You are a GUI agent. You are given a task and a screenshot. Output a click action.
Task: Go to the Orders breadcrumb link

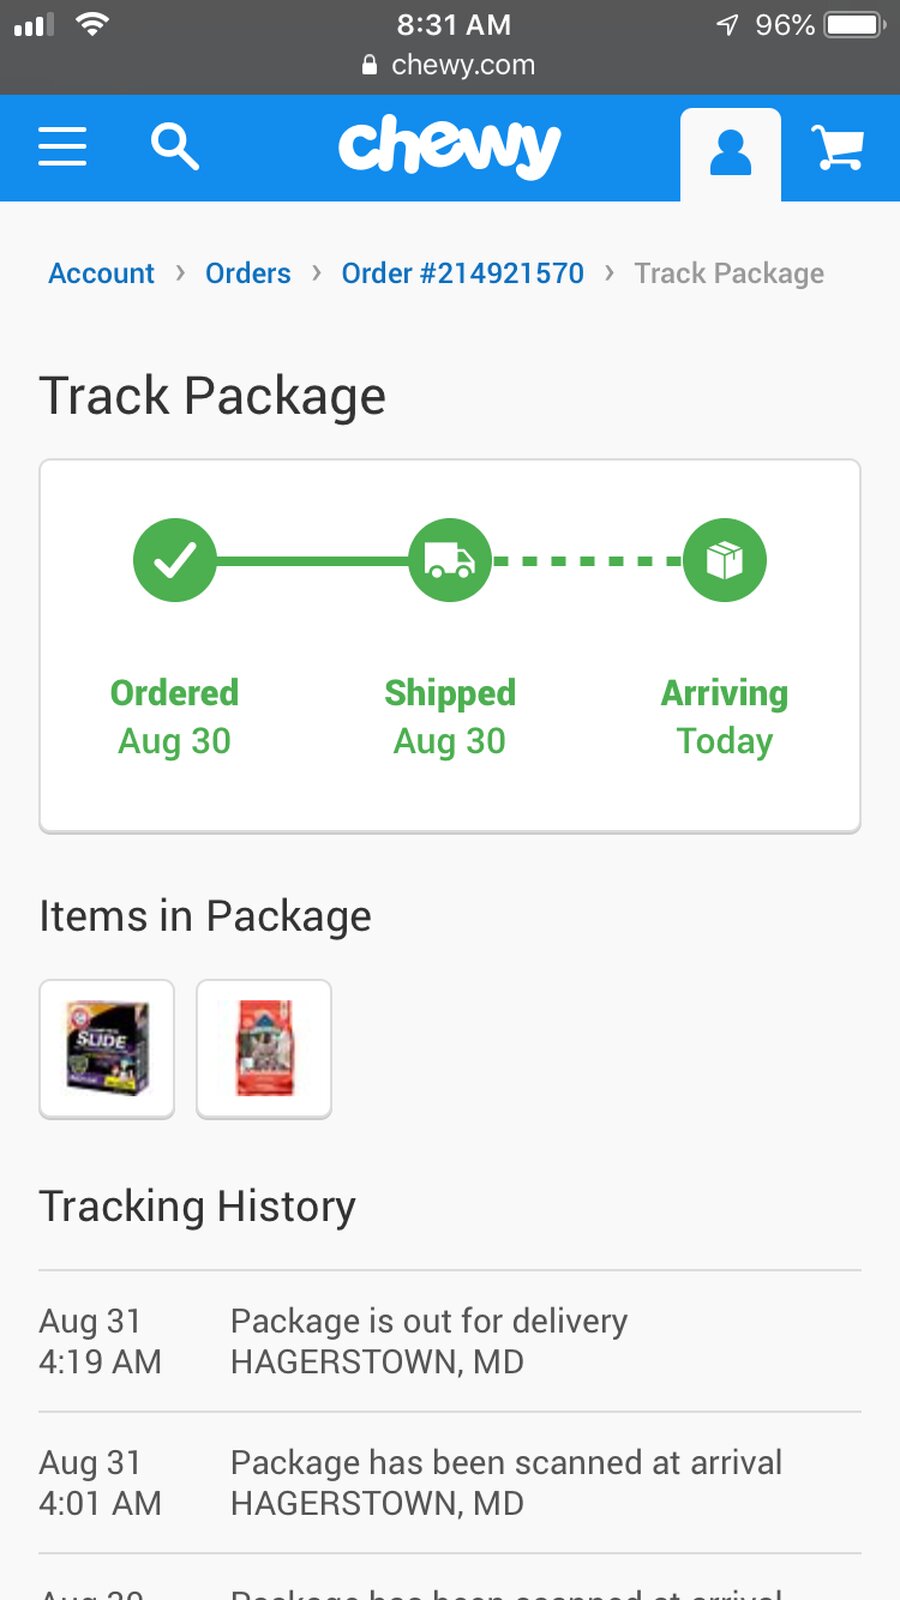pyautogui.click(x=248, y=273)
